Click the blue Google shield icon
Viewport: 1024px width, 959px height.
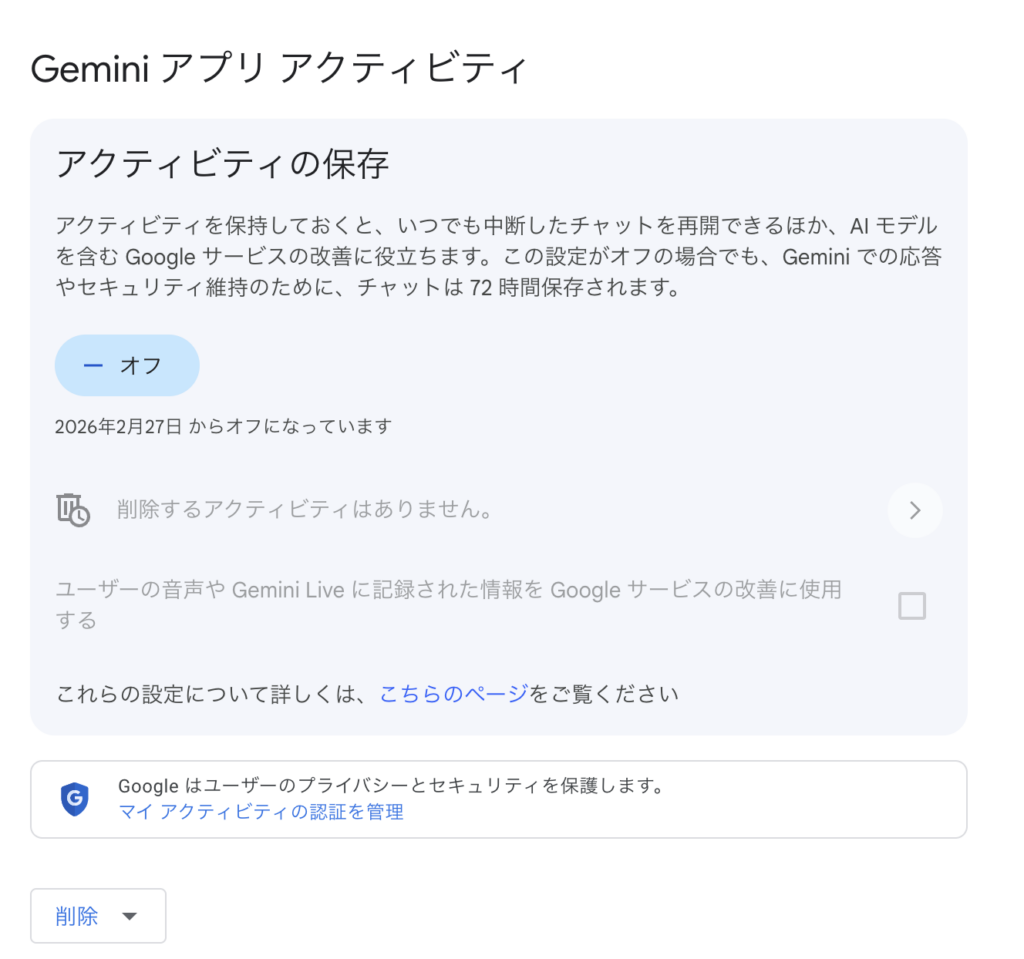(75, 798)
